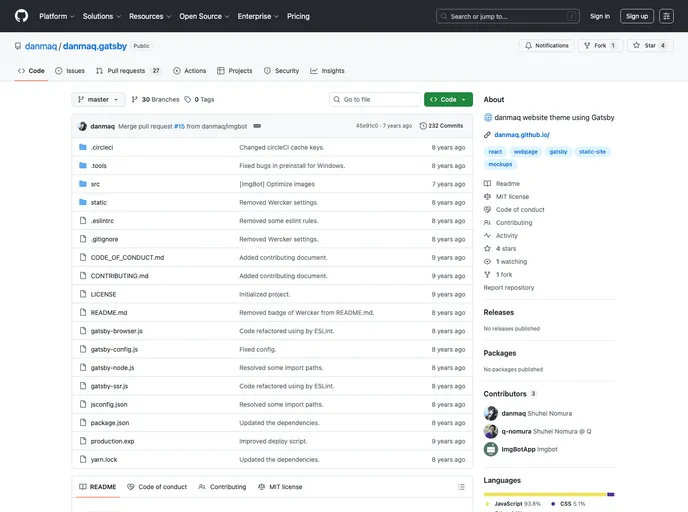Click the Notifications bell button
The width and height of the screenshot is (688, 512).
point(546,46)
